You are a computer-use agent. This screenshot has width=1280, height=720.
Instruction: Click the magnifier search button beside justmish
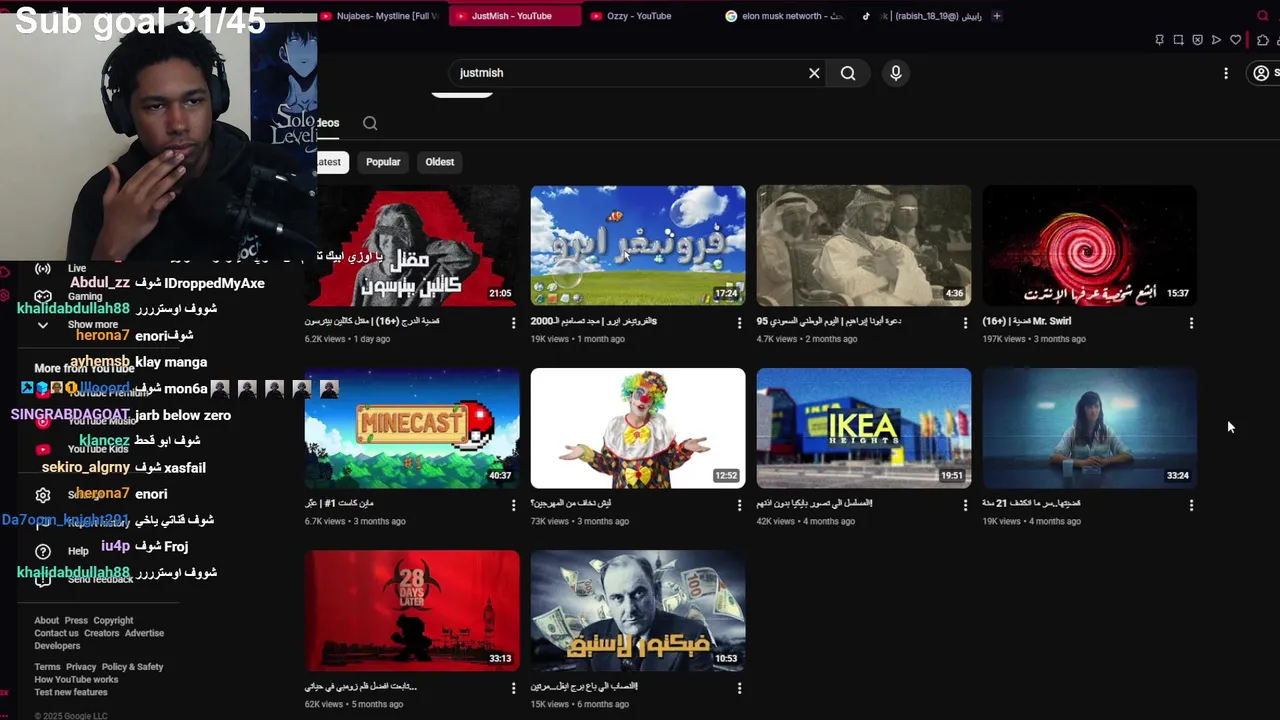848,73
